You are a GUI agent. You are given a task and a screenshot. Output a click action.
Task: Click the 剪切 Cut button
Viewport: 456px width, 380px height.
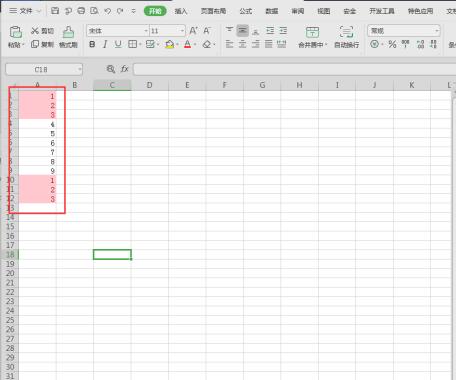[42, 31]
